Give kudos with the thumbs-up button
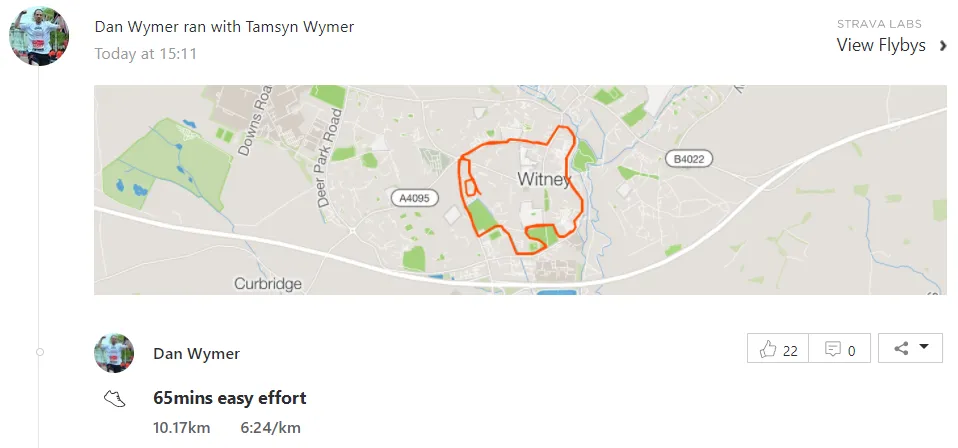 [x=778, y=349]
